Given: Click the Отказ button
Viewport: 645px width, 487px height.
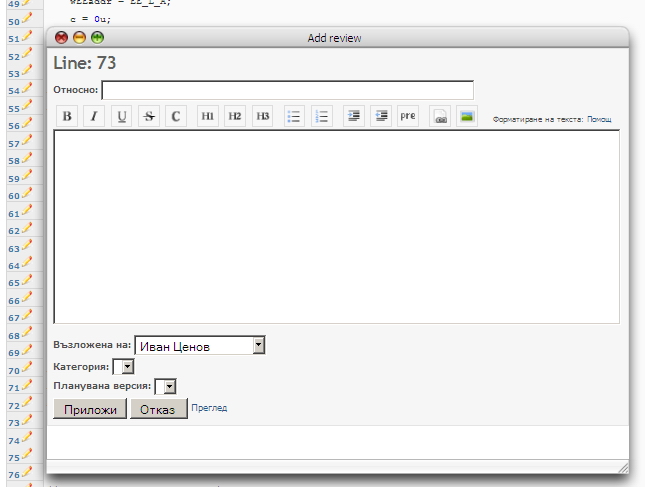Looking at the screenshot, I should (159, 409).
